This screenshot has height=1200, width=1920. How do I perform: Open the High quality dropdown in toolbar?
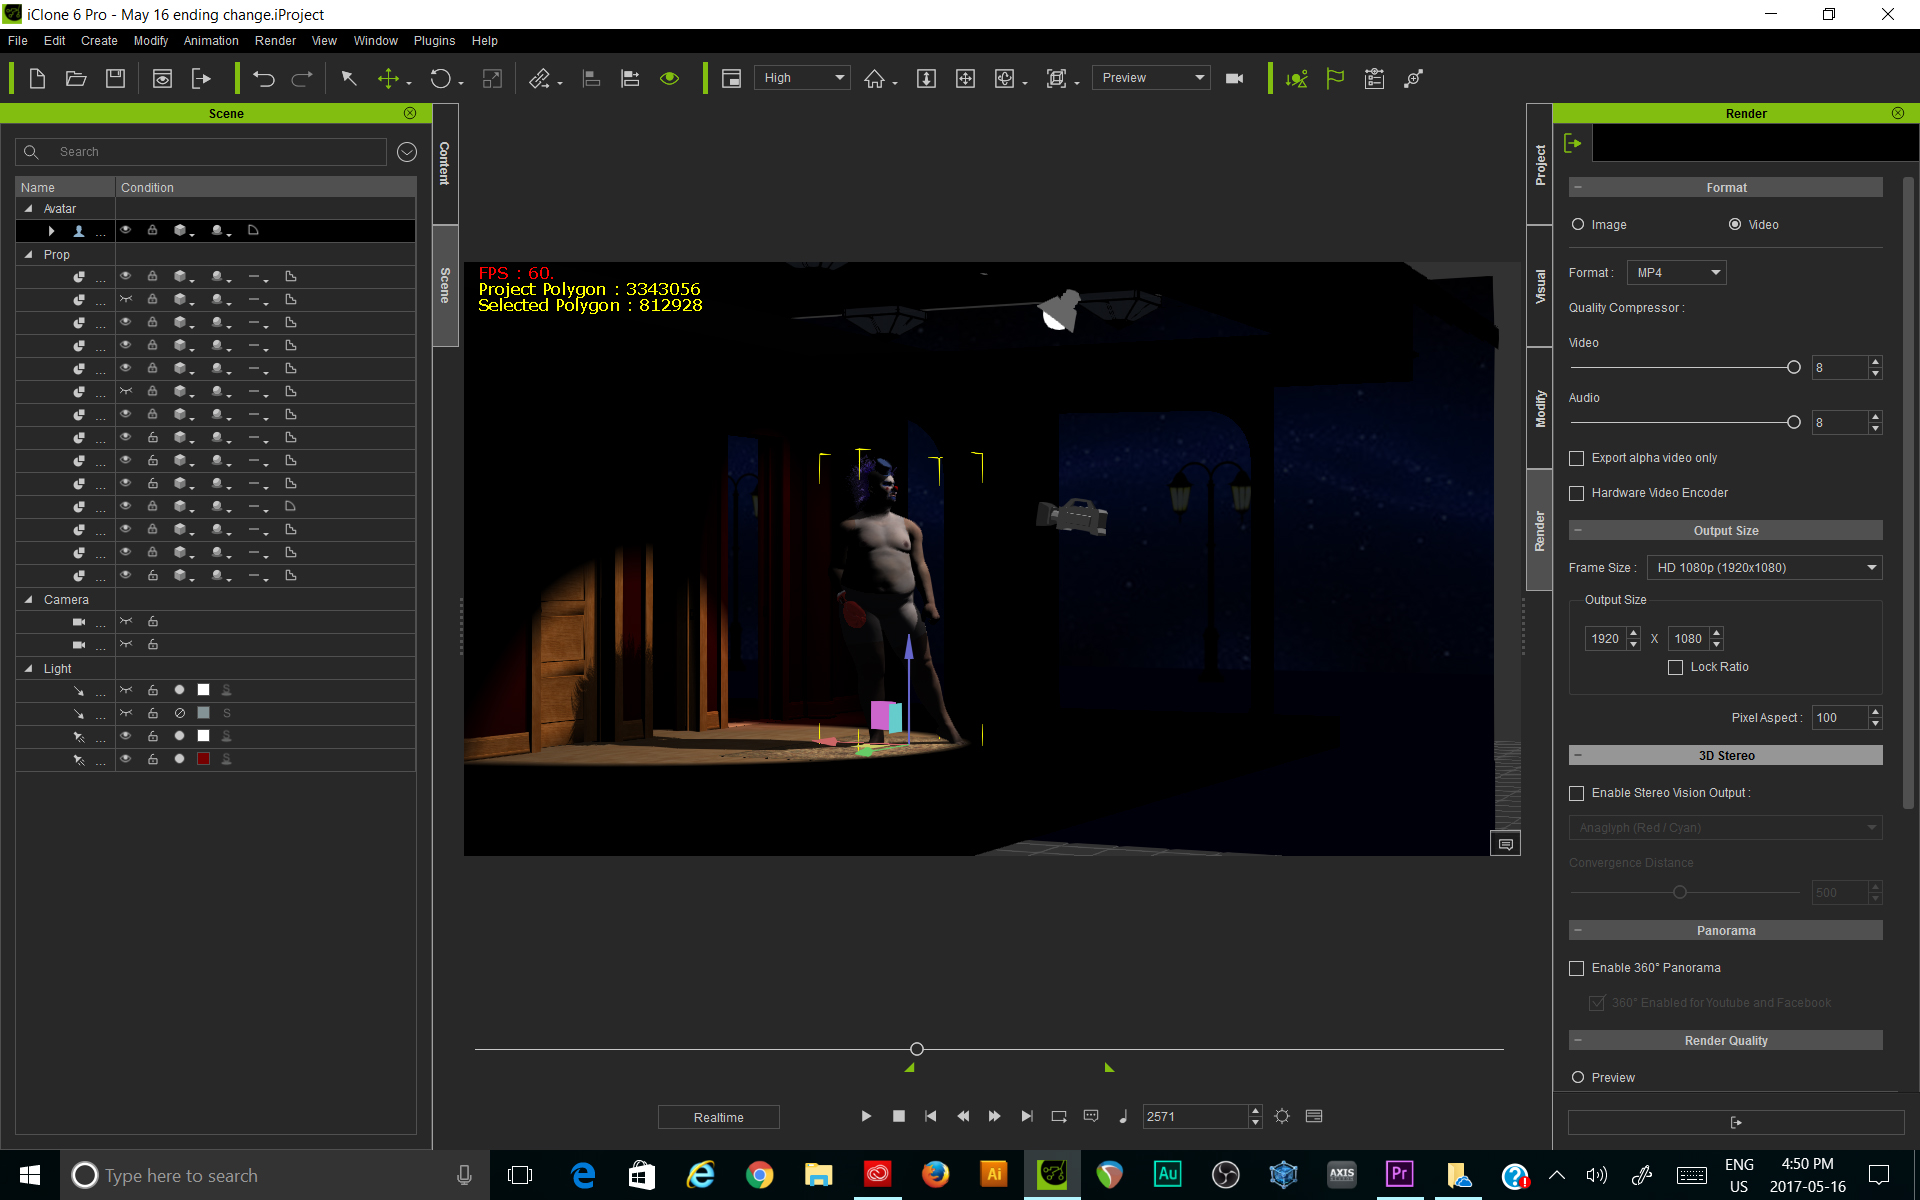point(803,78)
